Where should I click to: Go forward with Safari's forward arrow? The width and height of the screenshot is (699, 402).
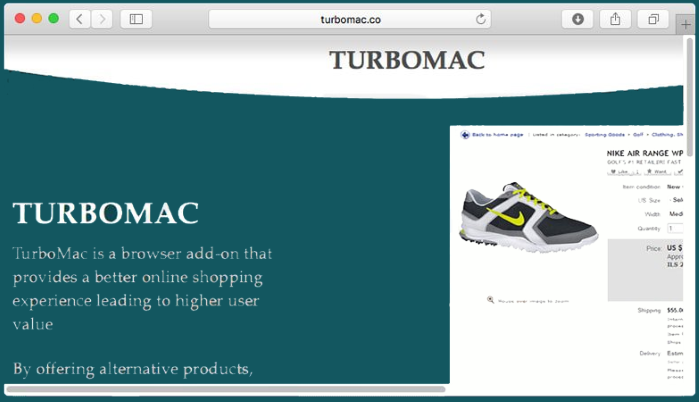[102, 19]
